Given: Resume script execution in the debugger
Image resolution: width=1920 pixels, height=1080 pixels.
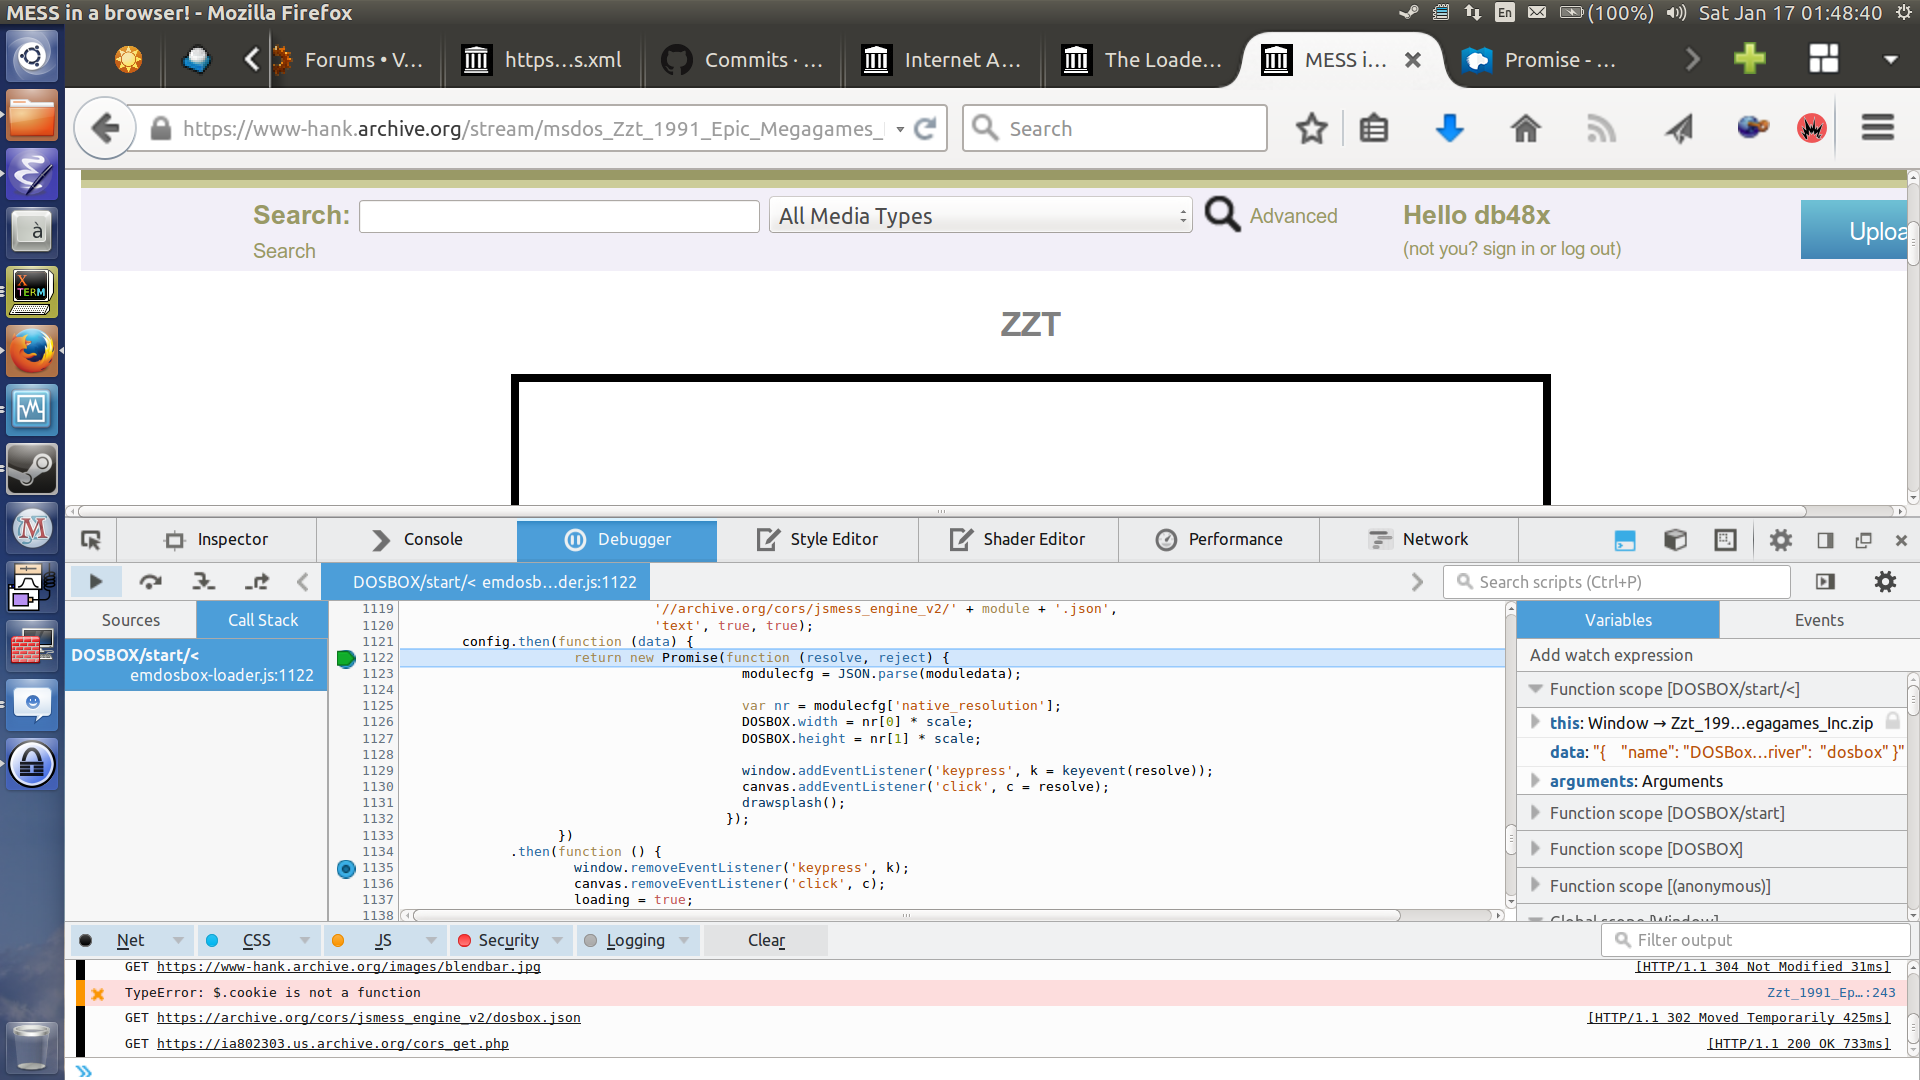Looking at the screenshot, I should click(96, 581).
